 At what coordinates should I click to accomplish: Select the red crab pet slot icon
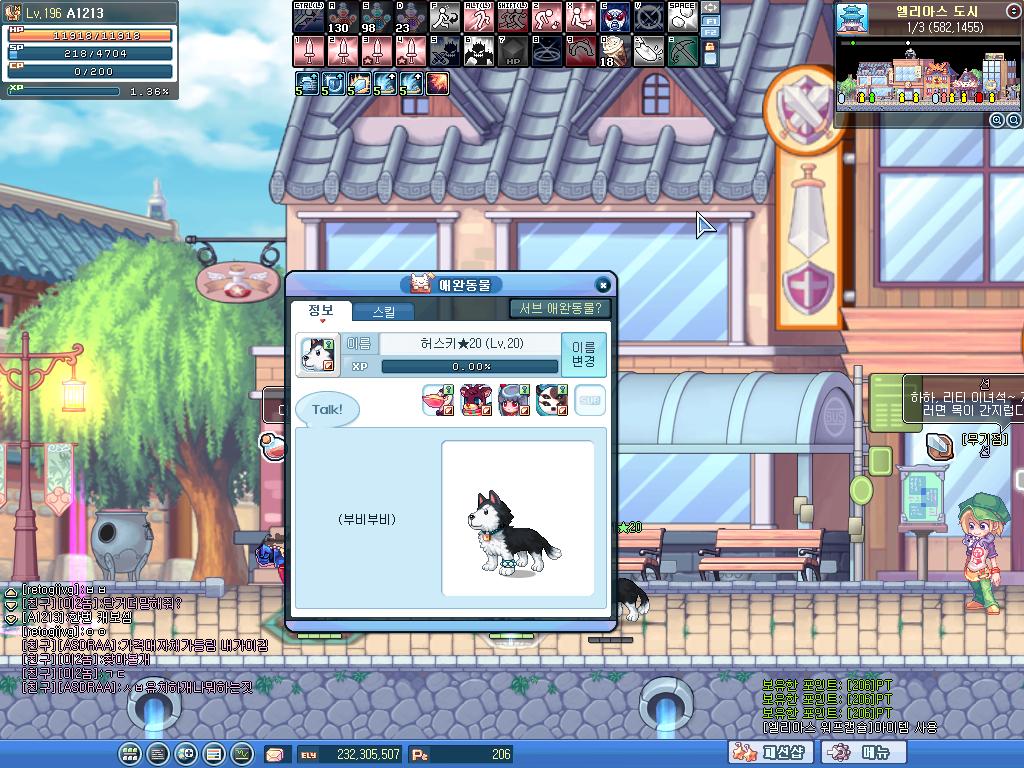point(475,400)
